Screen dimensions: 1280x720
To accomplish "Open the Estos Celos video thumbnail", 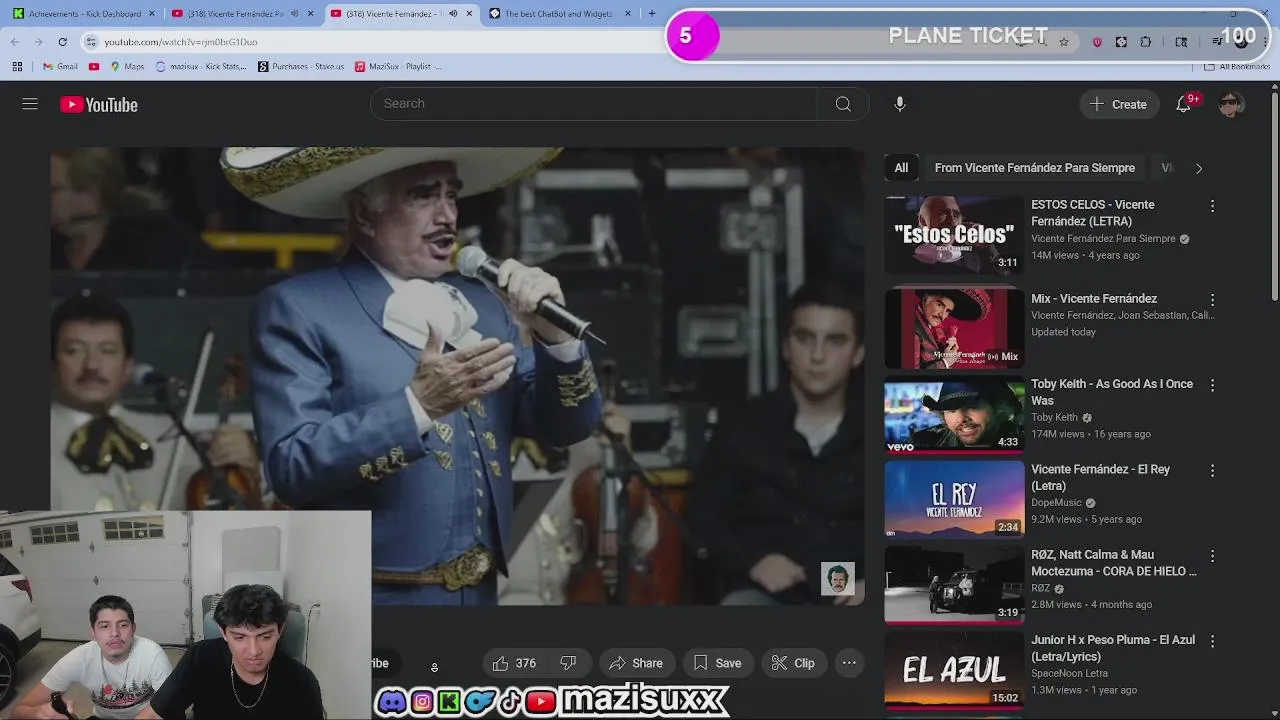I will [x=954, y=234].
